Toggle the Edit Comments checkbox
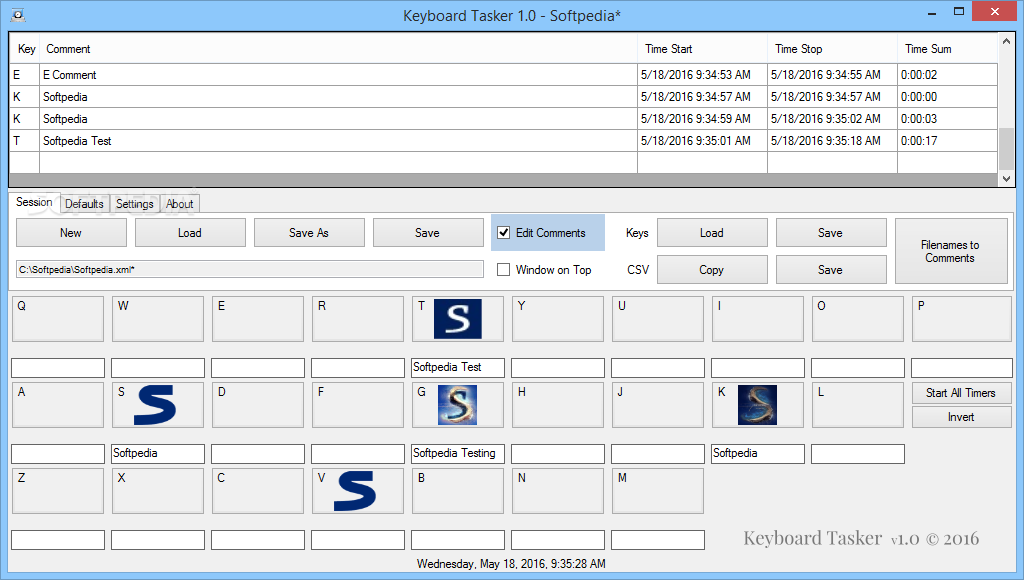Screen dimensions: 1024x580 pyautogui.click(x=504, y=233)
